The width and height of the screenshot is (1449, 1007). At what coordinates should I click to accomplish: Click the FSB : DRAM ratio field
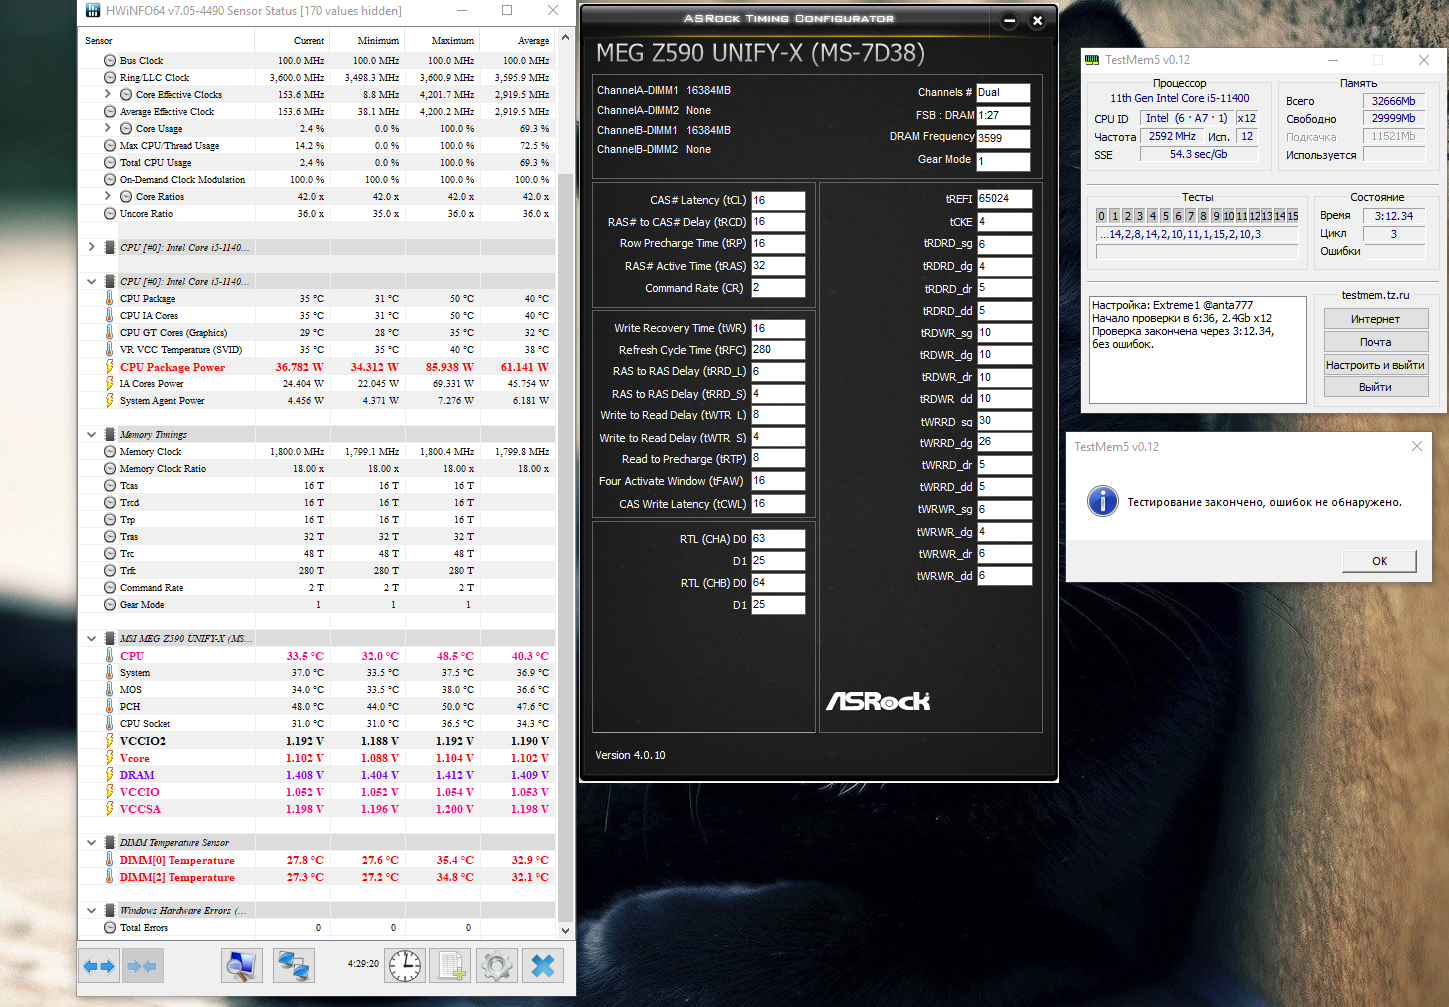tap(1003, 116)
